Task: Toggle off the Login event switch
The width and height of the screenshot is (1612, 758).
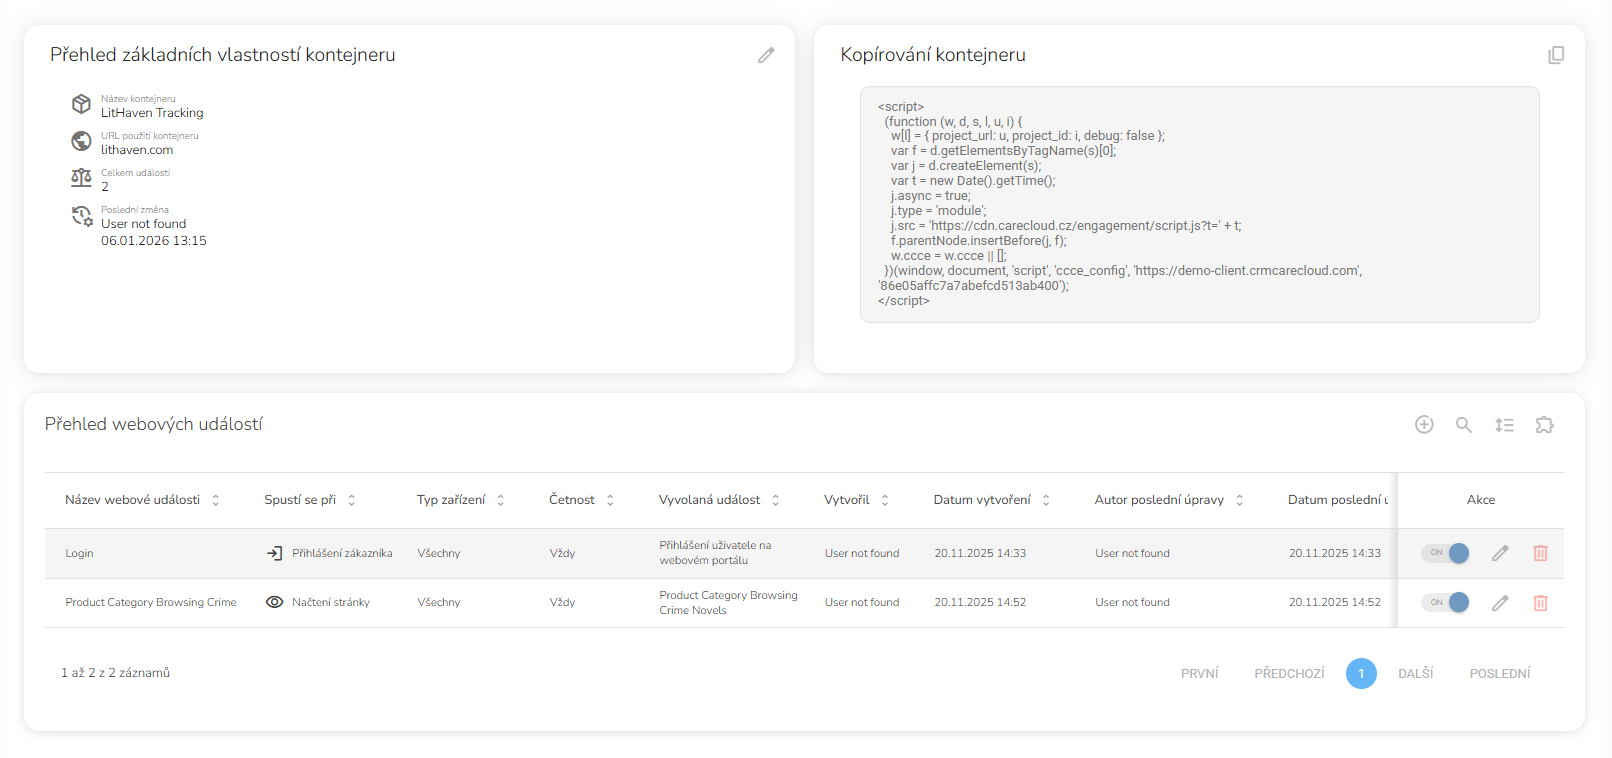Action: tap(1446, 553)
